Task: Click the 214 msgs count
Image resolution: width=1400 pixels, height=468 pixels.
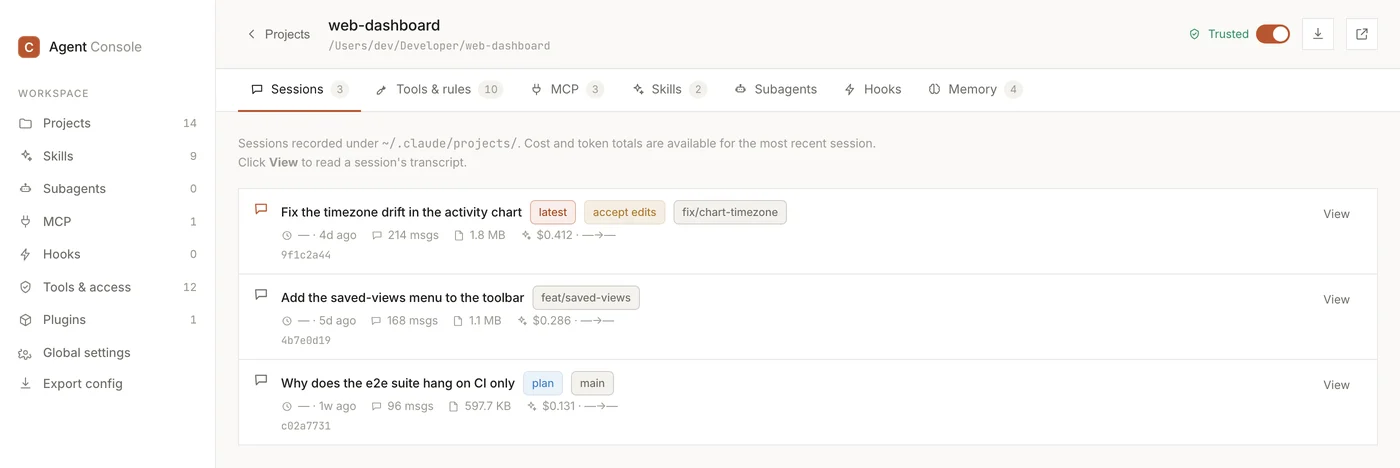Action: tap(413, 236)
